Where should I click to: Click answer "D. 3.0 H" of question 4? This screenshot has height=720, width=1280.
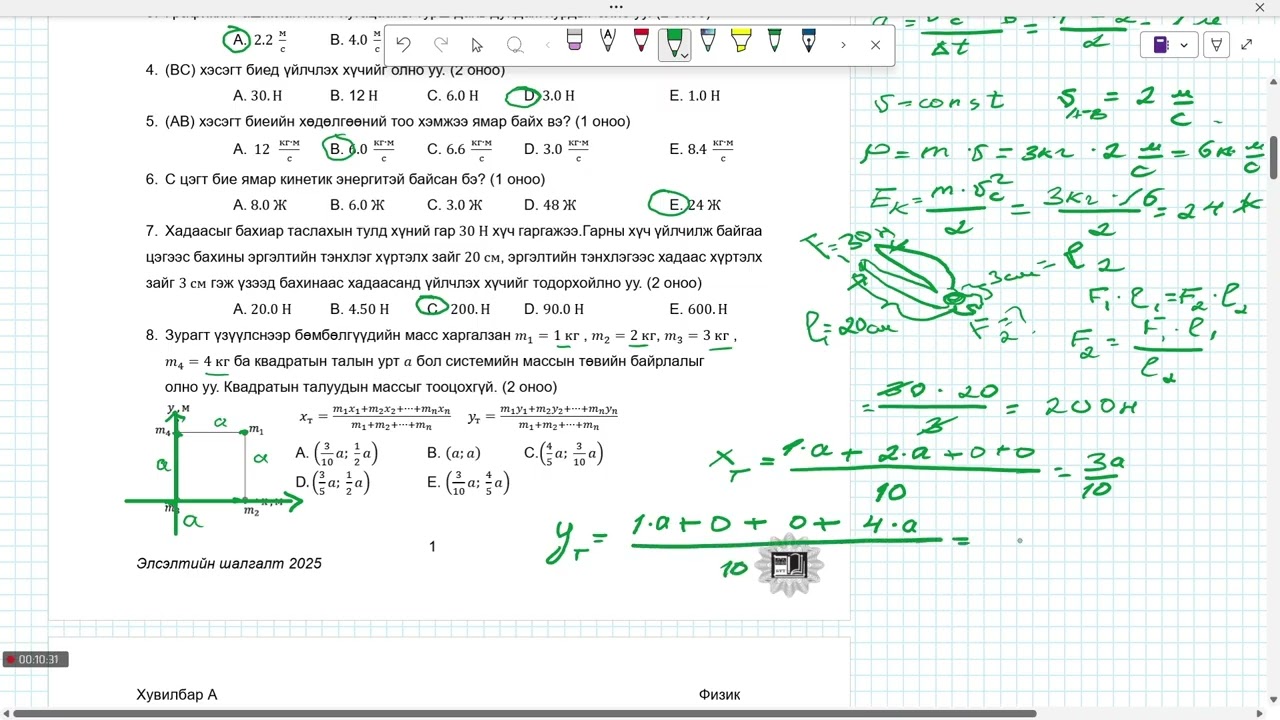coord(549,96)
